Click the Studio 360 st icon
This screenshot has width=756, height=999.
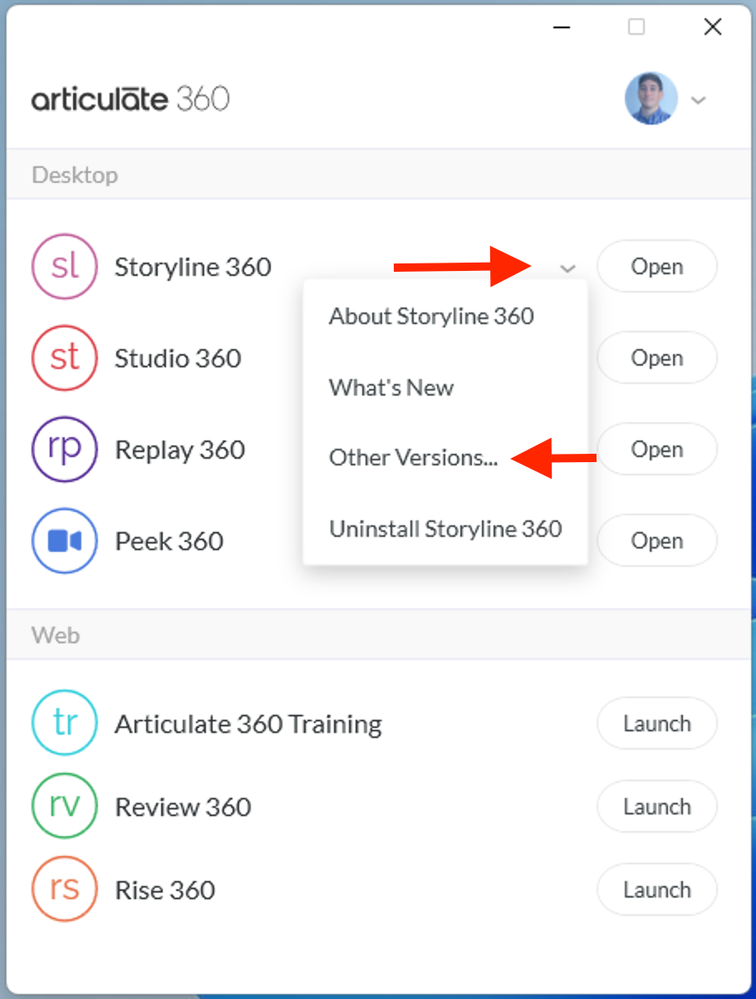tap(64, 358)
